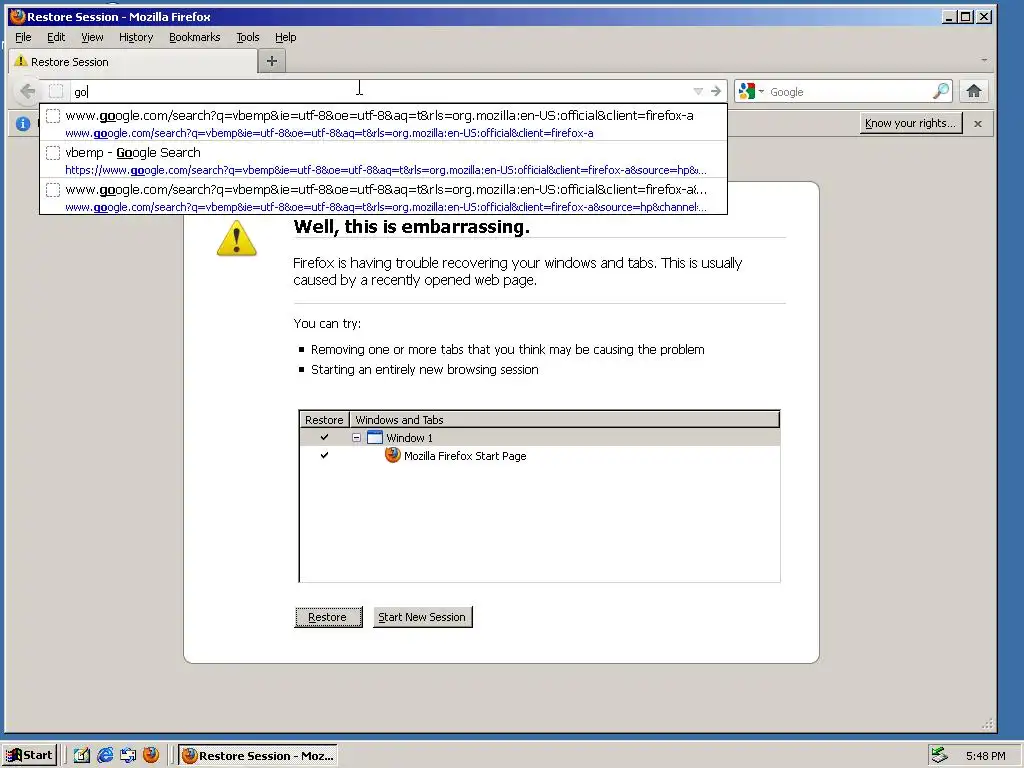Click the Firefox icon beside Mozilla Firefox Start Page
This screenshot has height=768, width=1024.
pyautogui.click(x=392, y=455)
